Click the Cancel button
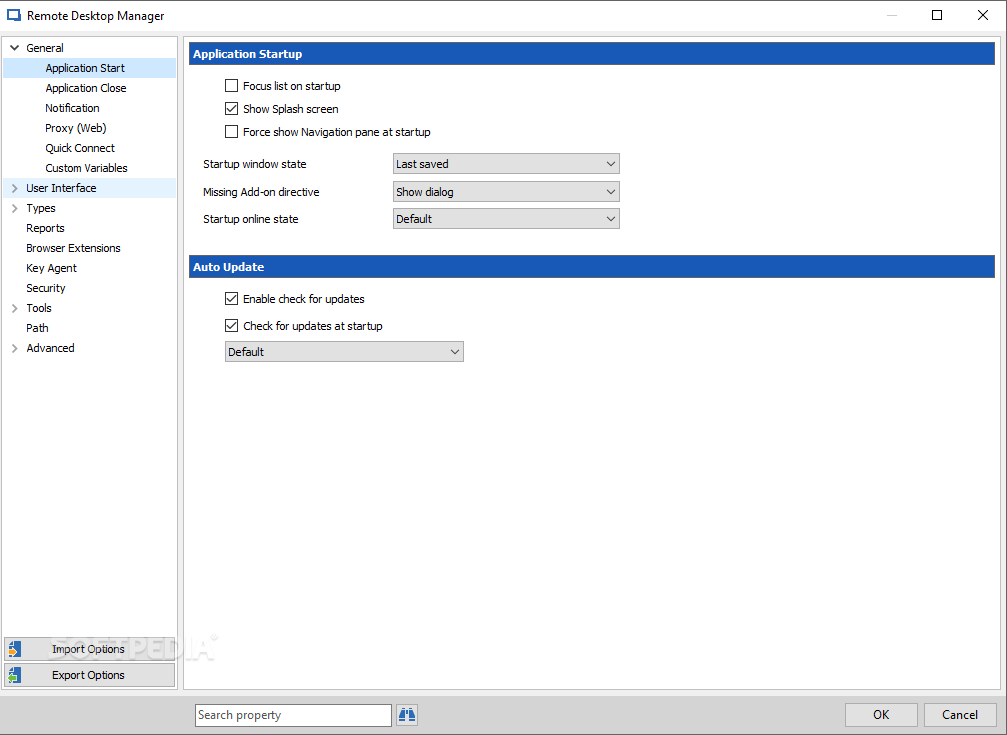The width and height of the screenshot is (1007, 735). (x=959, y=714)
